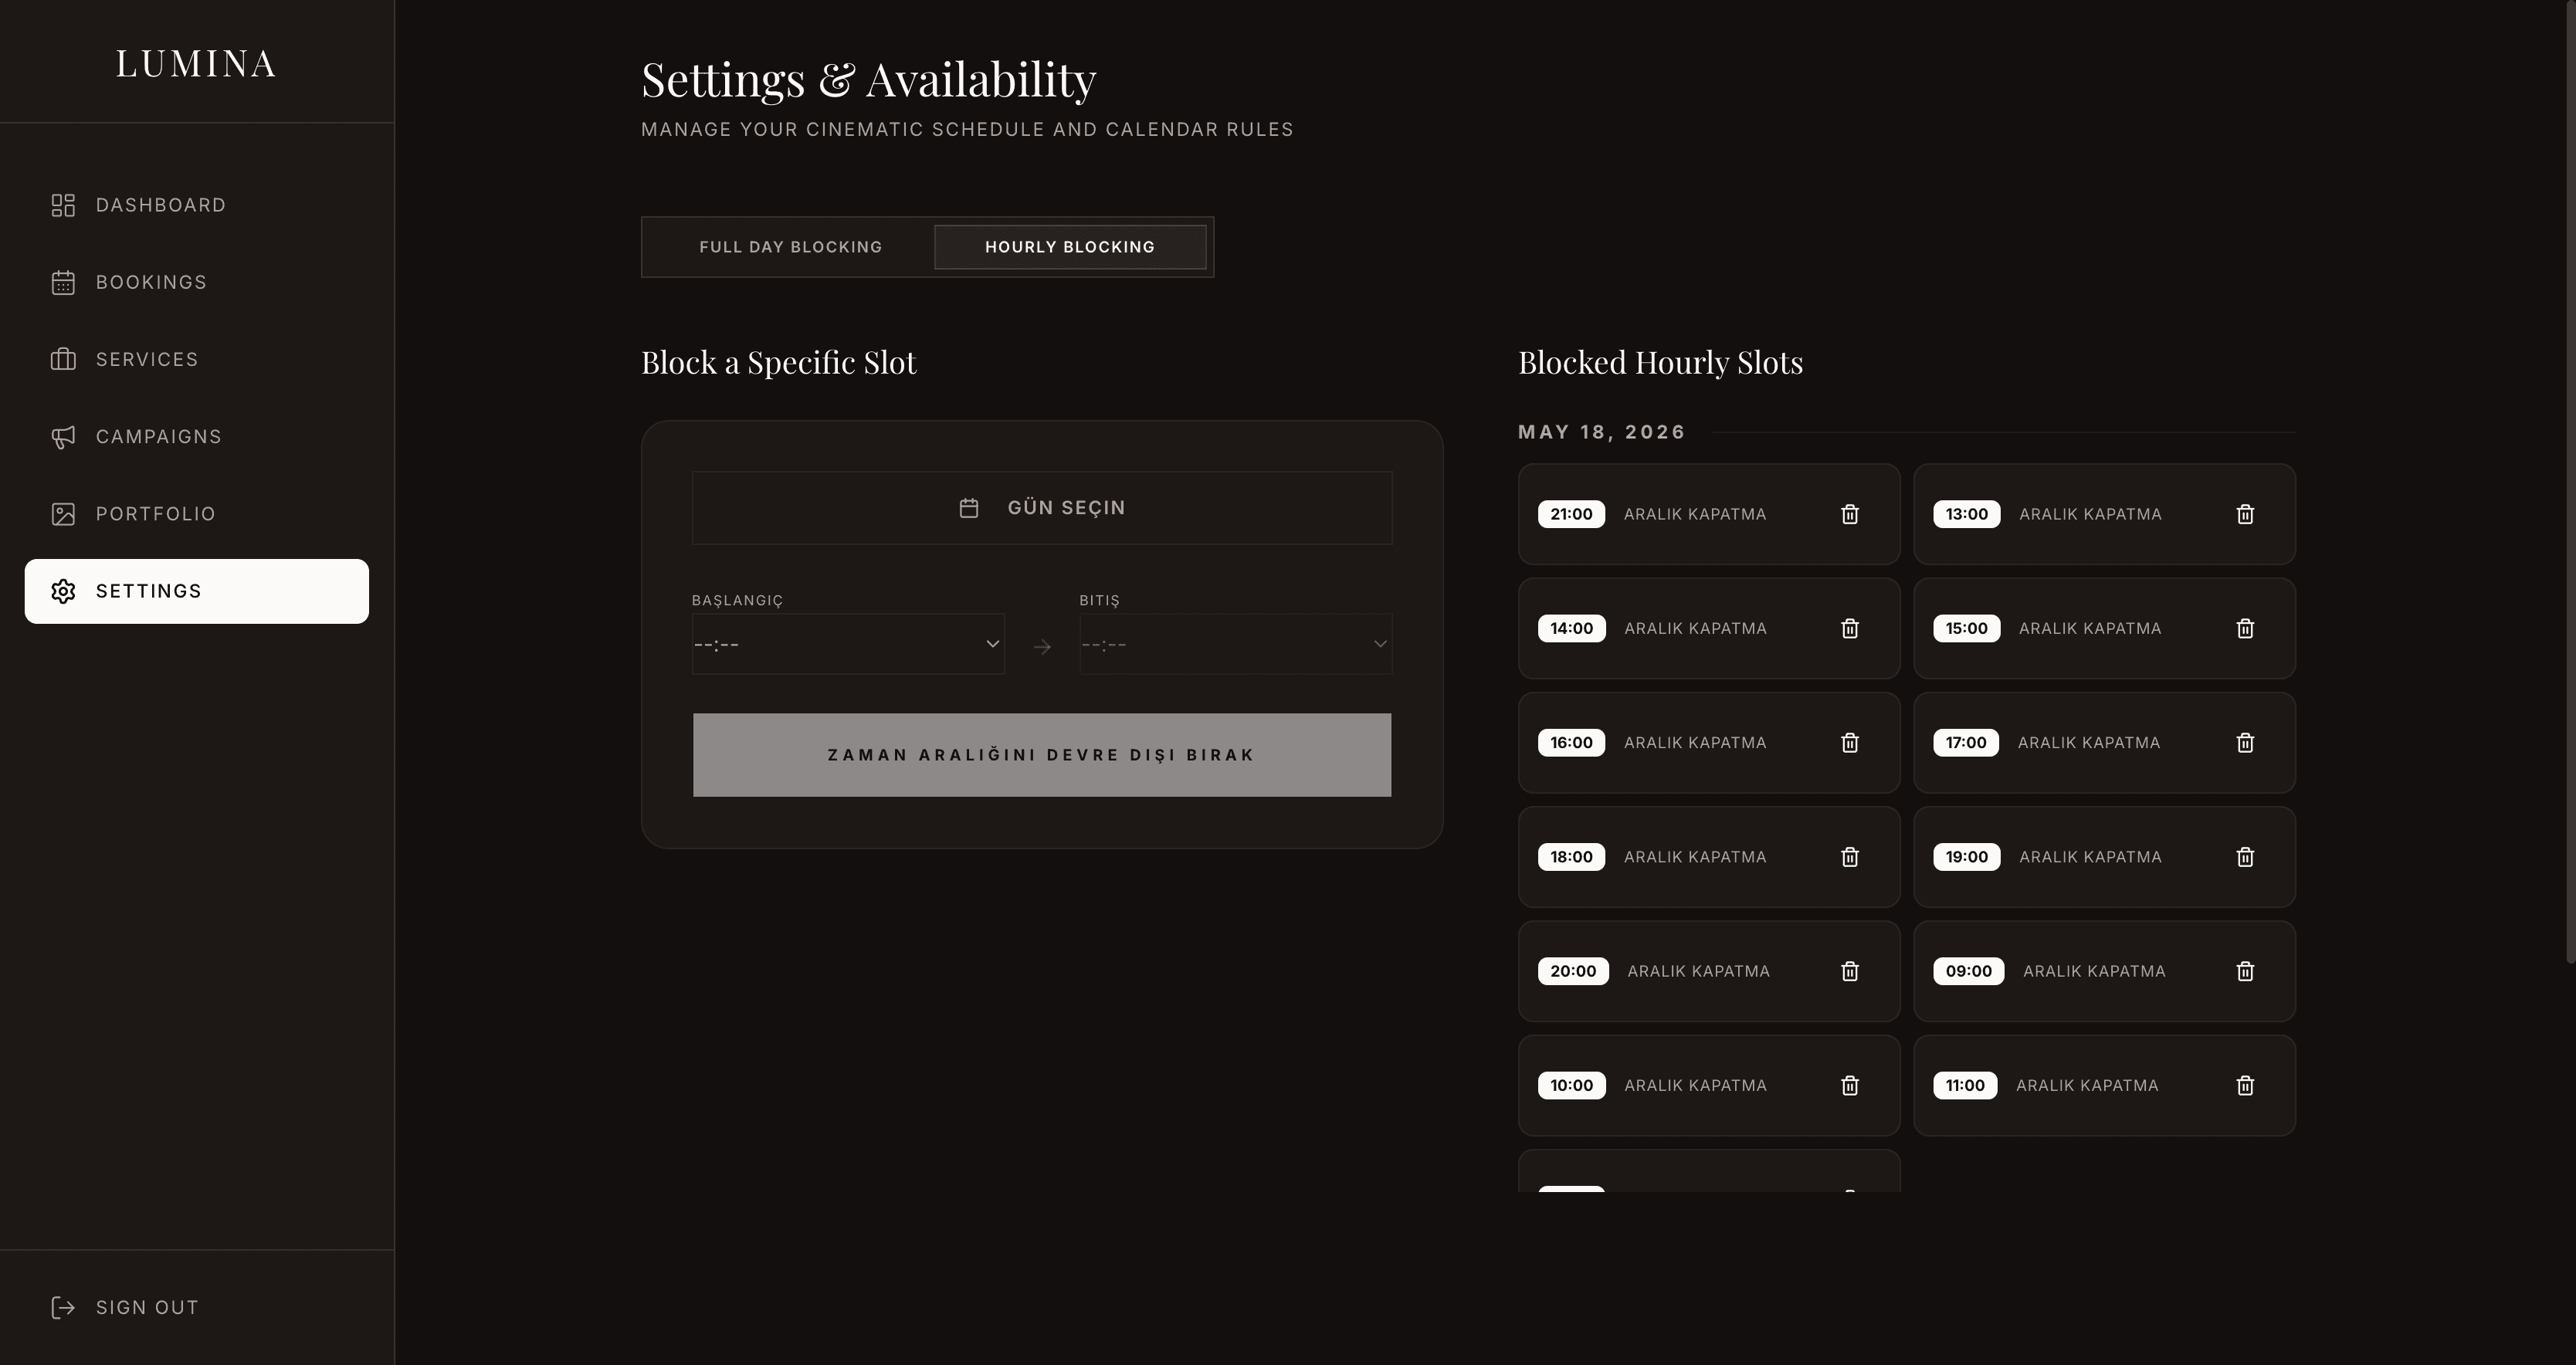Open Gün Seçin day picker

(x=1042, y=508)
